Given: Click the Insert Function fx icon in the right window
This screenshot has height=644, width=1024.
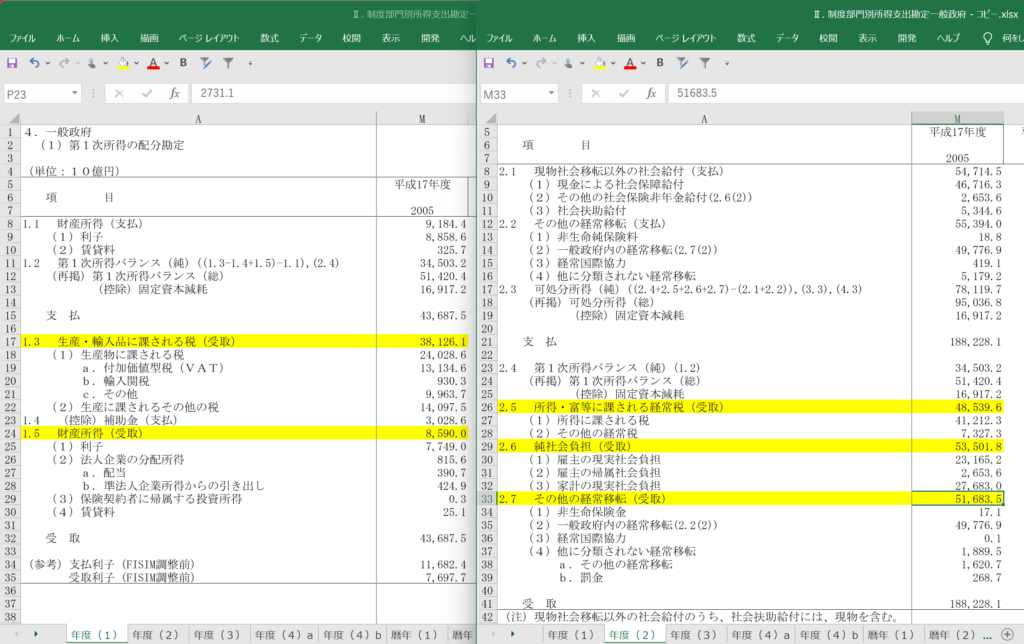Looking at the screenshot, I should click(650, 94).
